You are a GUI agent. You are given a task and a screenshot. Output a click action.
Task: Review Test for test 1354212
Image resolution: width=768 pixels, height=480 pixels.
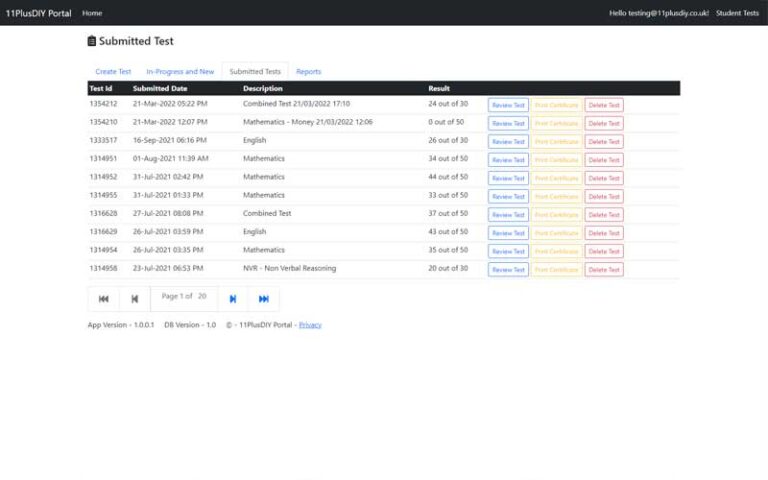pyautogui.click(x=508, y=105)
